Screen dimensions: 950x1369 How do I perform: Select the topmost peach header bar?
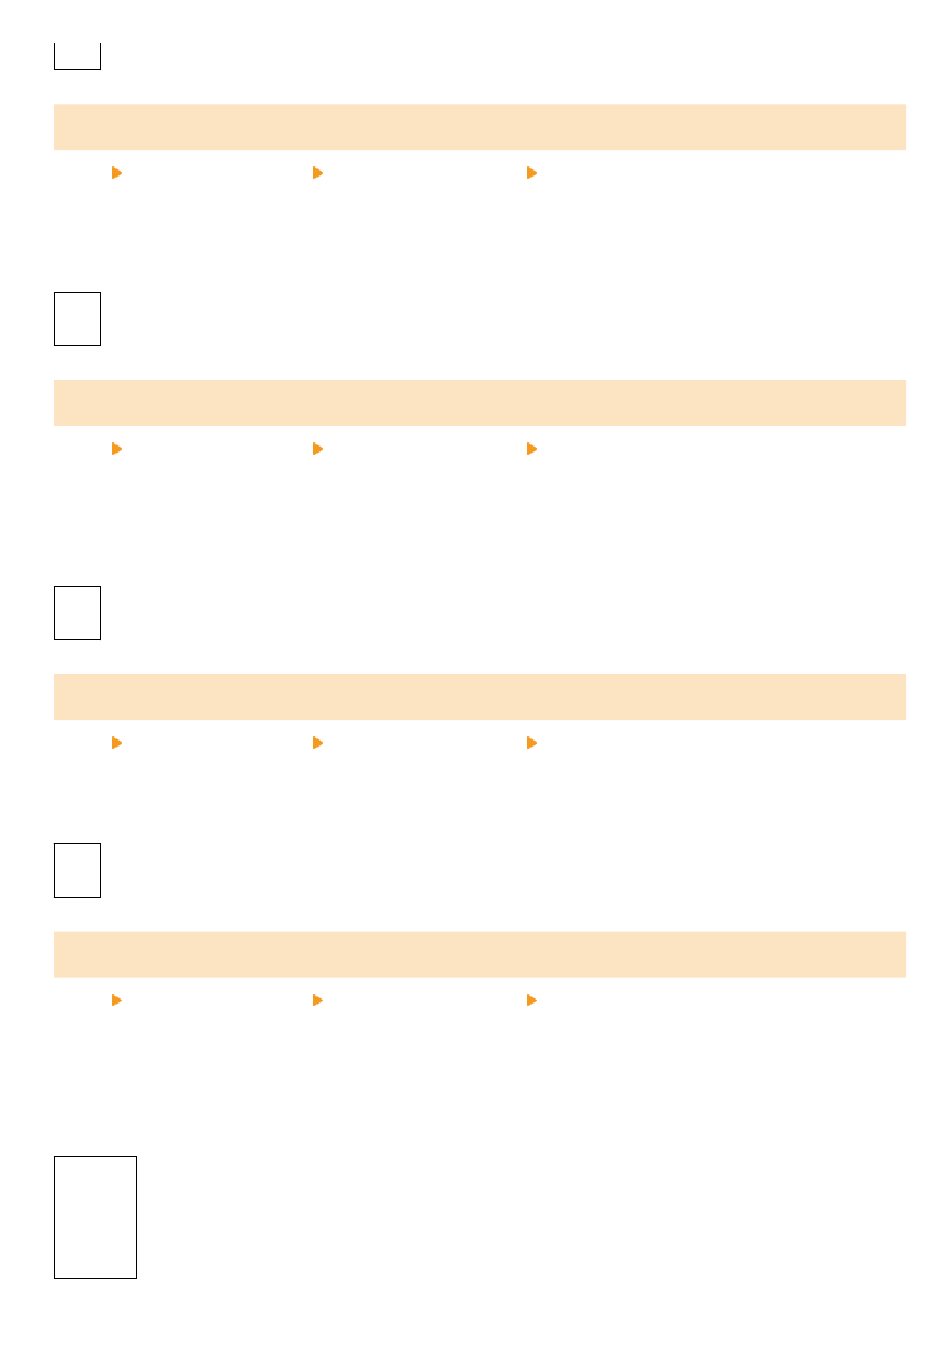click(479, 127)
